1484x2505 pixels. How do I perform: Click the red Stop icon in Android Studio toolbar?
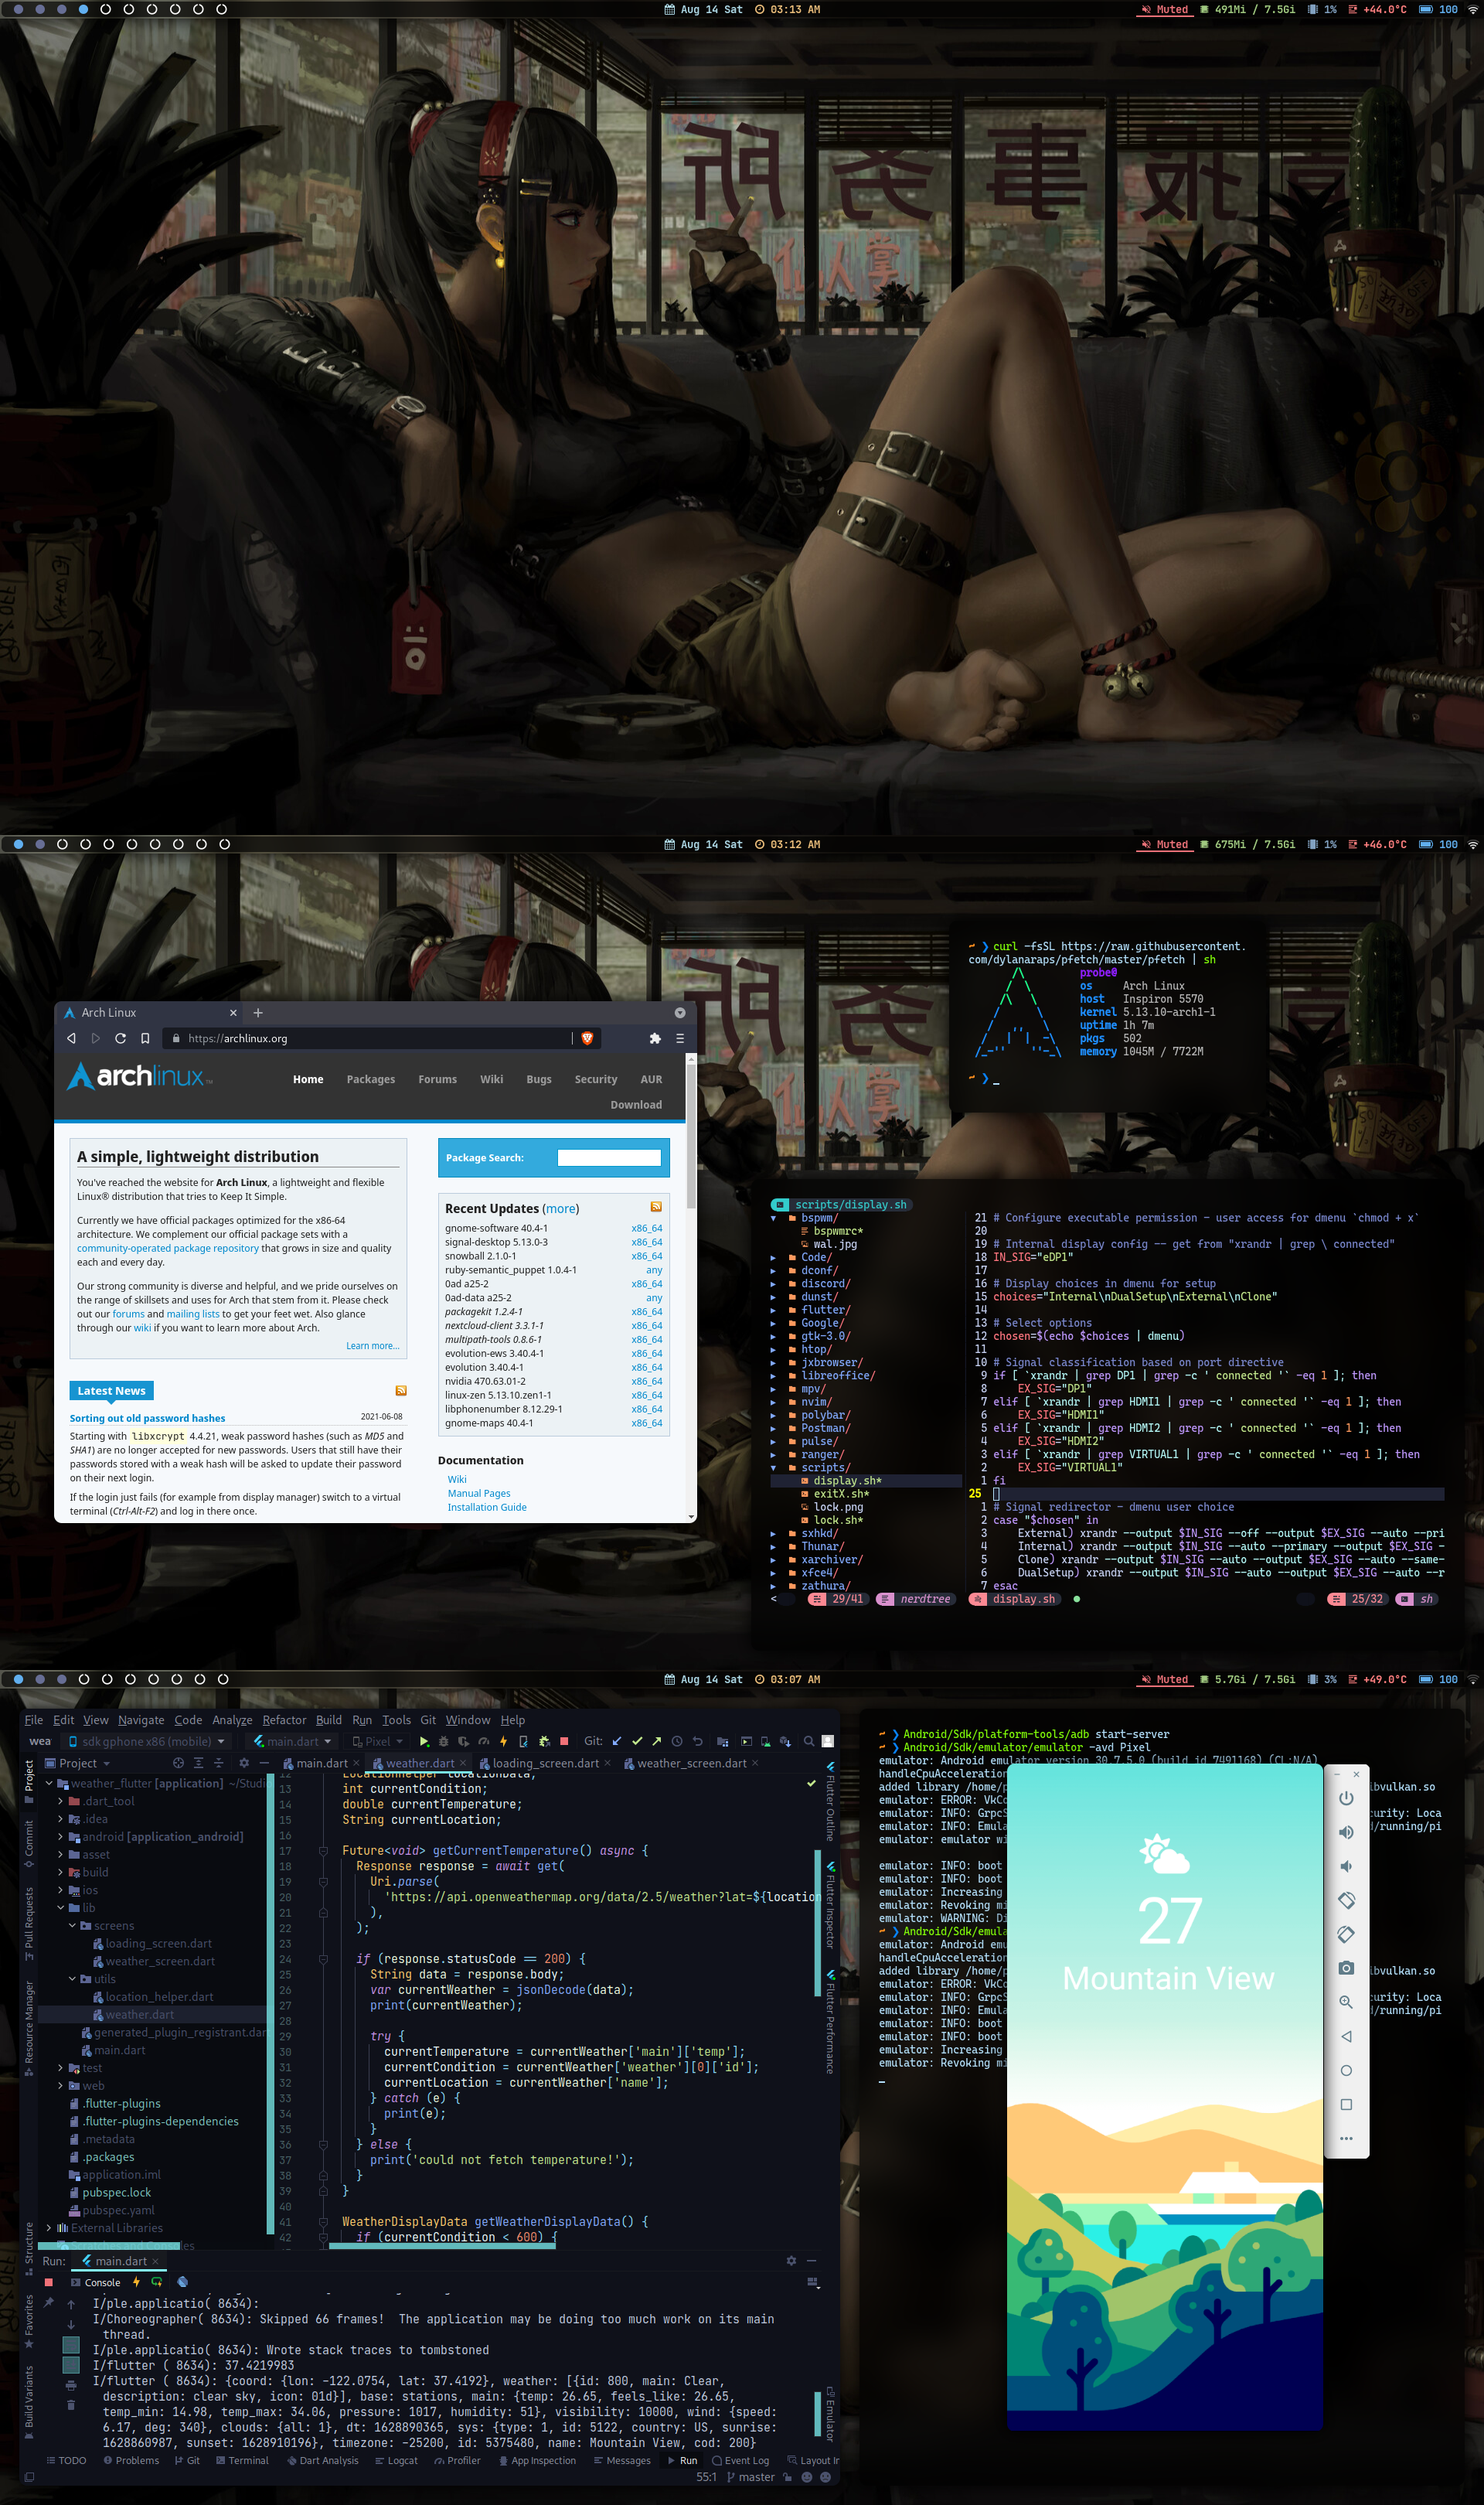tap(564, 1741)
